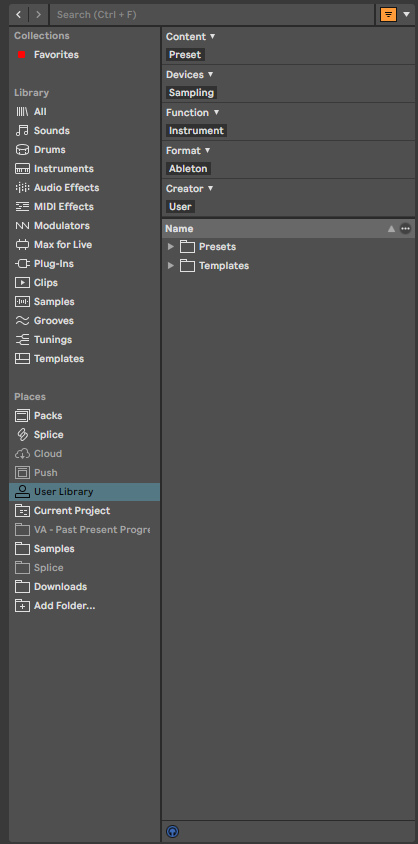Image resolution: width=418 pixels, height=844 pixels.
Task: Open the column options ellipsis button
Action: (x=406, y=229)
